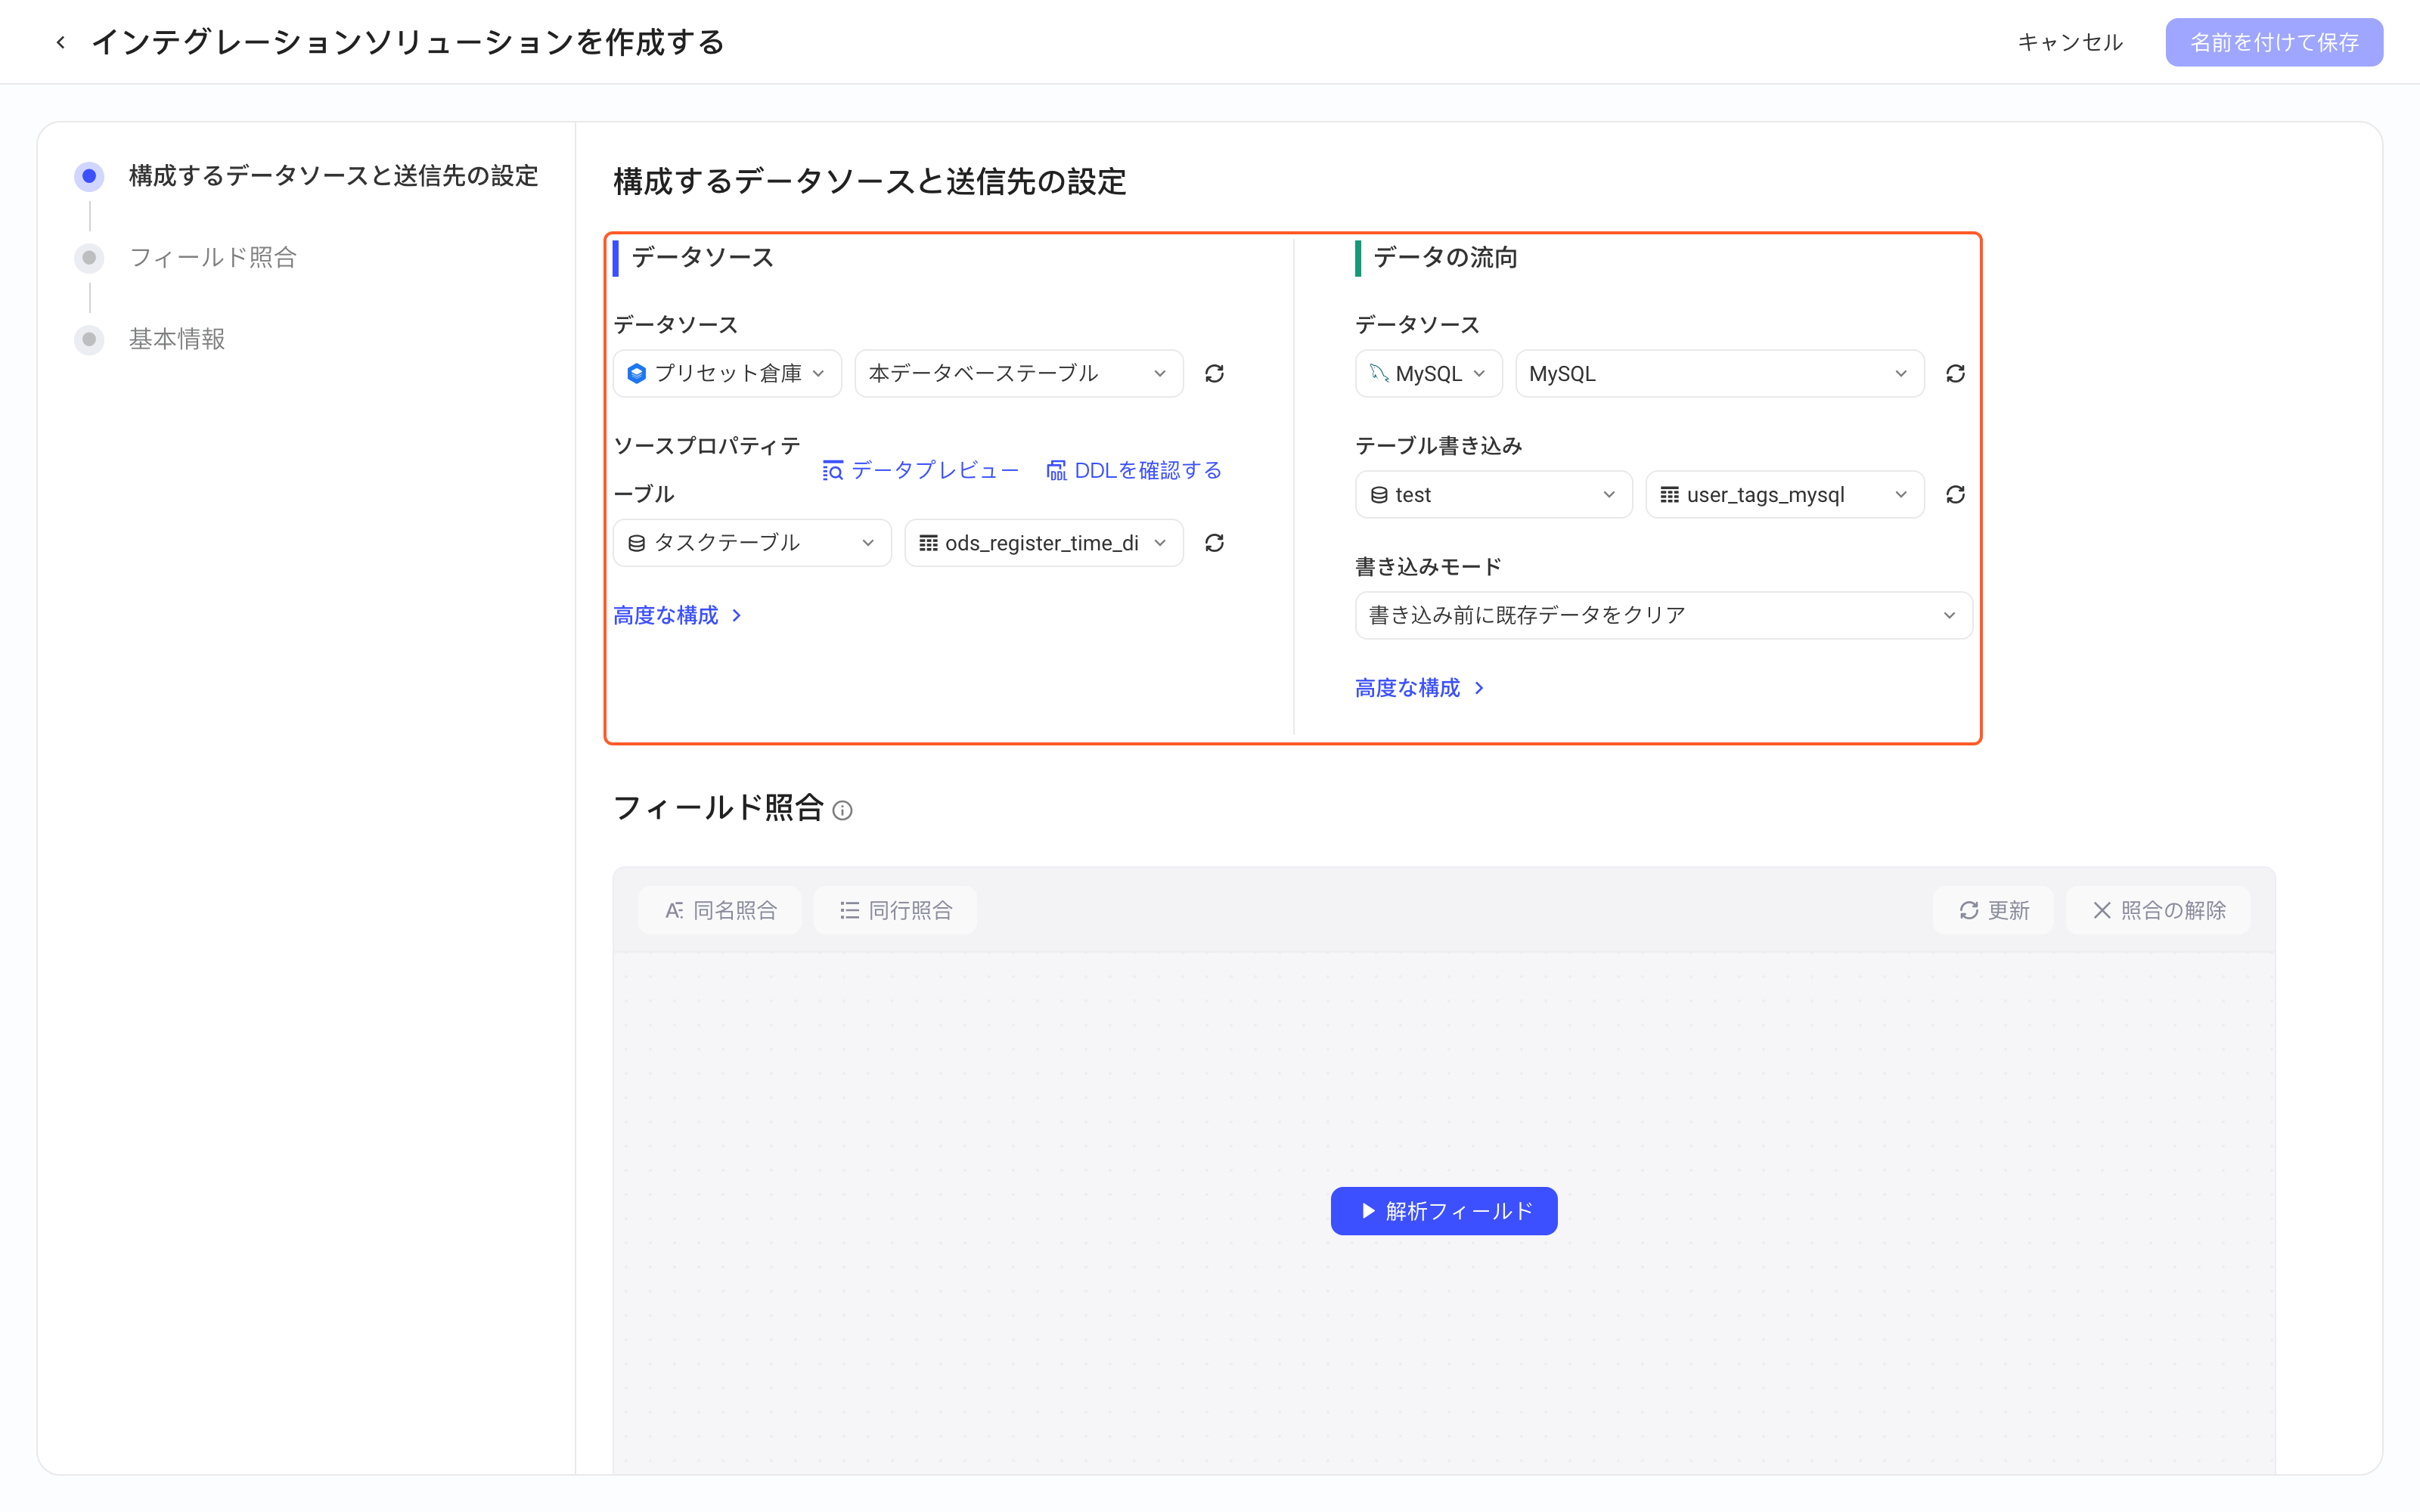Open the MySQL type dropdown with dolphin icon
Screen dimensions: 2420x1512
pyautogui.click(x=1428, y=373)
